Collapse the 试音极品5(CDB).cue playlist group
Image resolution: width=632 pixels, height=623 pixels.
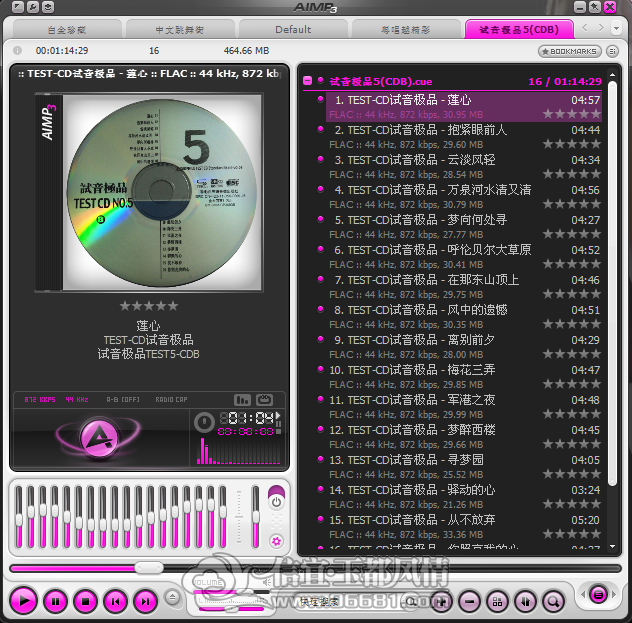(308, 81)
